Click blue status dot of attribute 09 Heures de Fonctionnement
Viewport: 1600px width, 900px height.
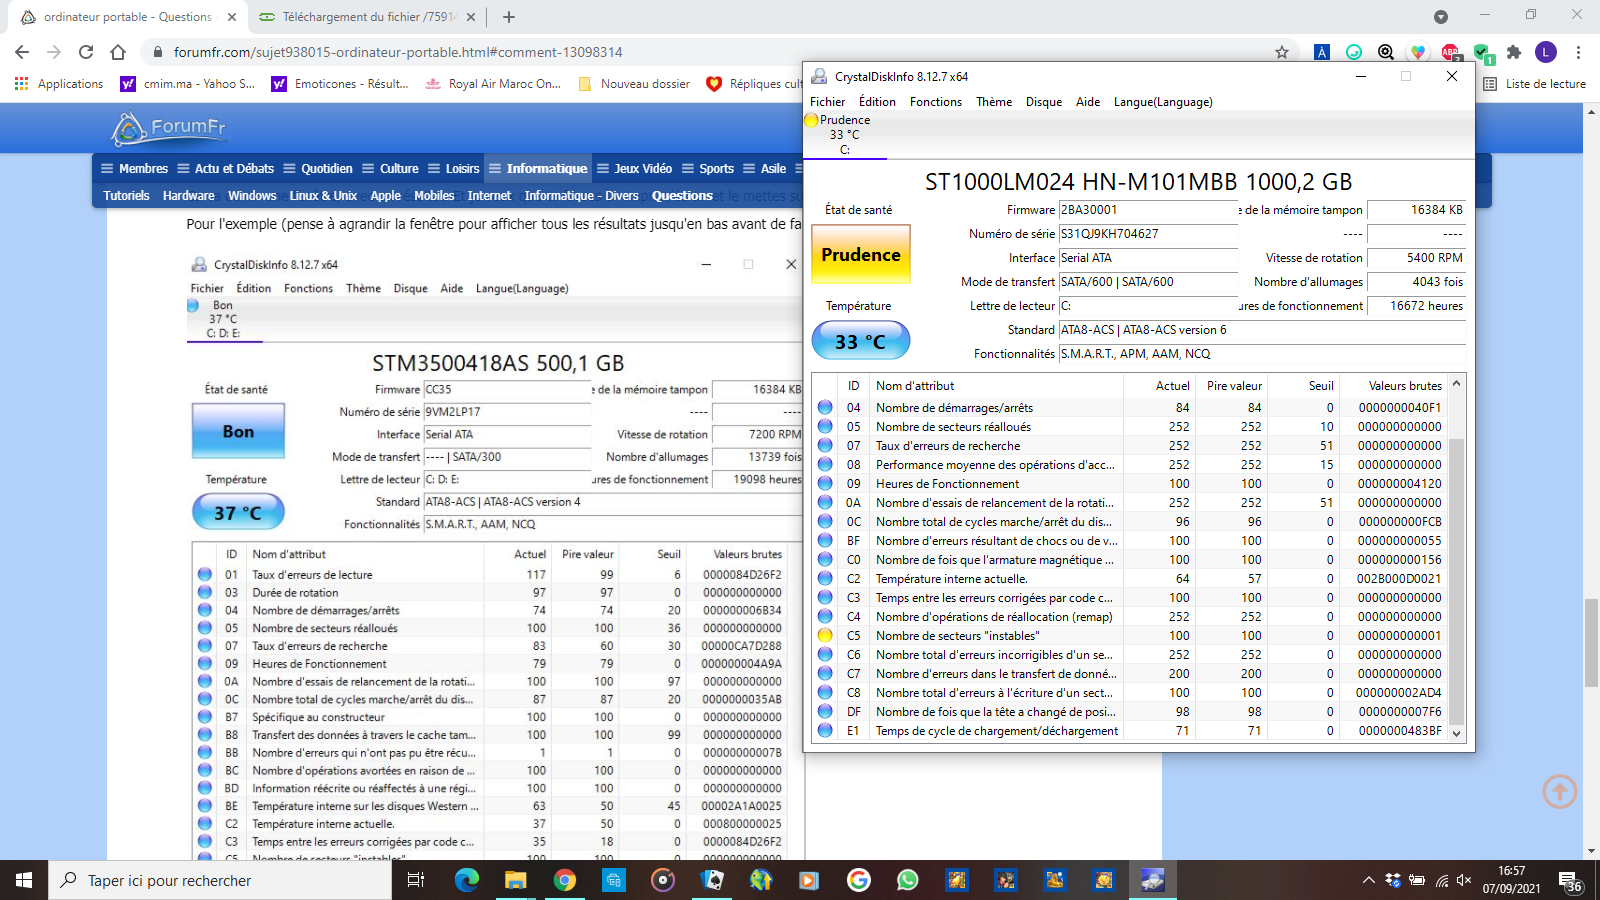(825, 483)
